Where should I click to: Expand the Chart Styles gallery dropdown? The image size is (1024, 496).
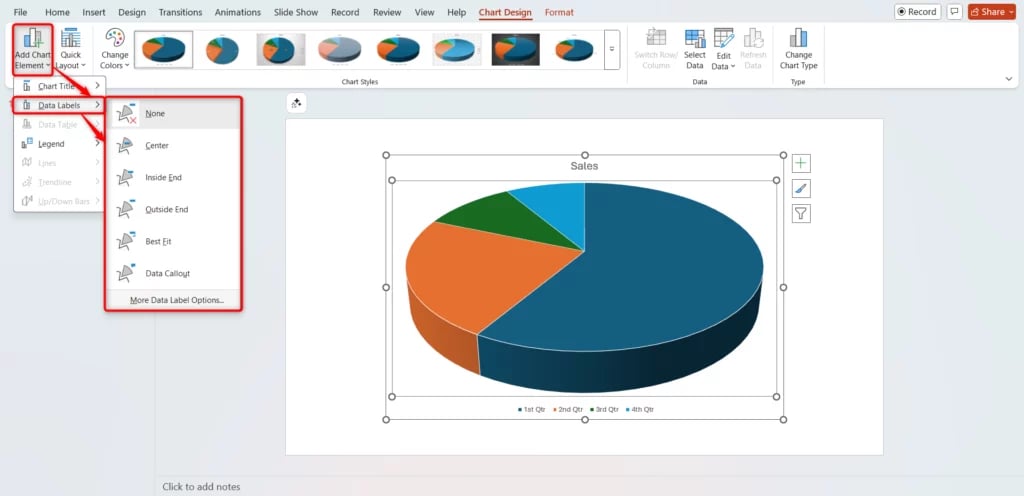[612, 49]
